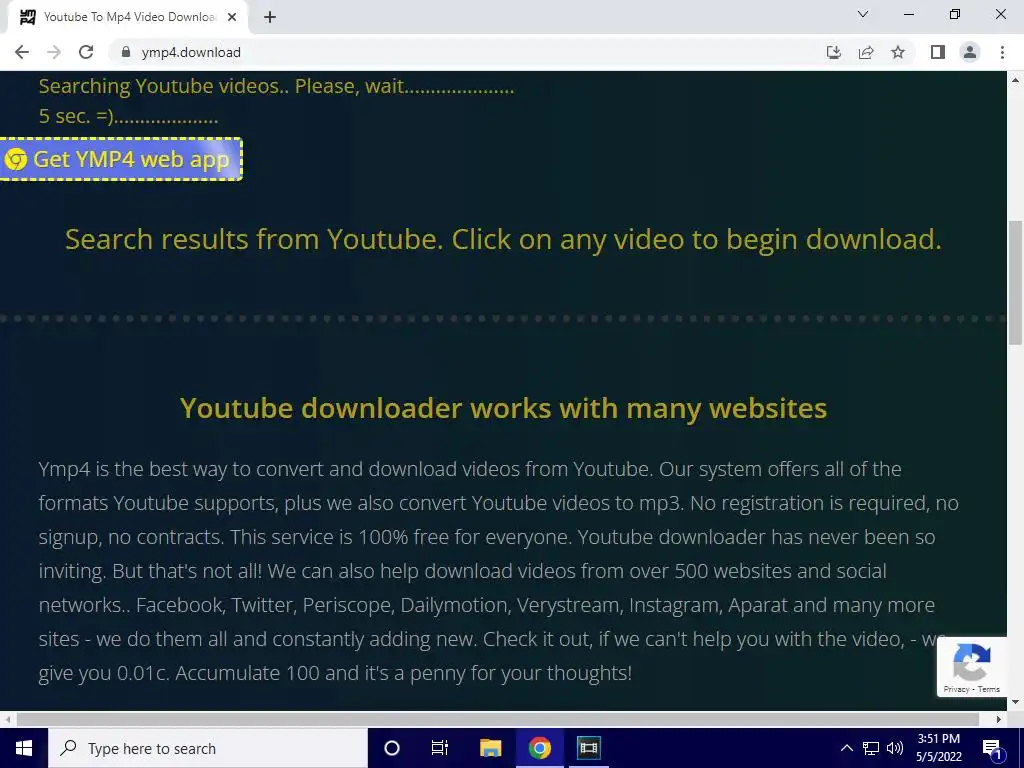Click vertical scrollbar thumb
This screenshot has height=768, width=1024.
[x=1016, y=282]
